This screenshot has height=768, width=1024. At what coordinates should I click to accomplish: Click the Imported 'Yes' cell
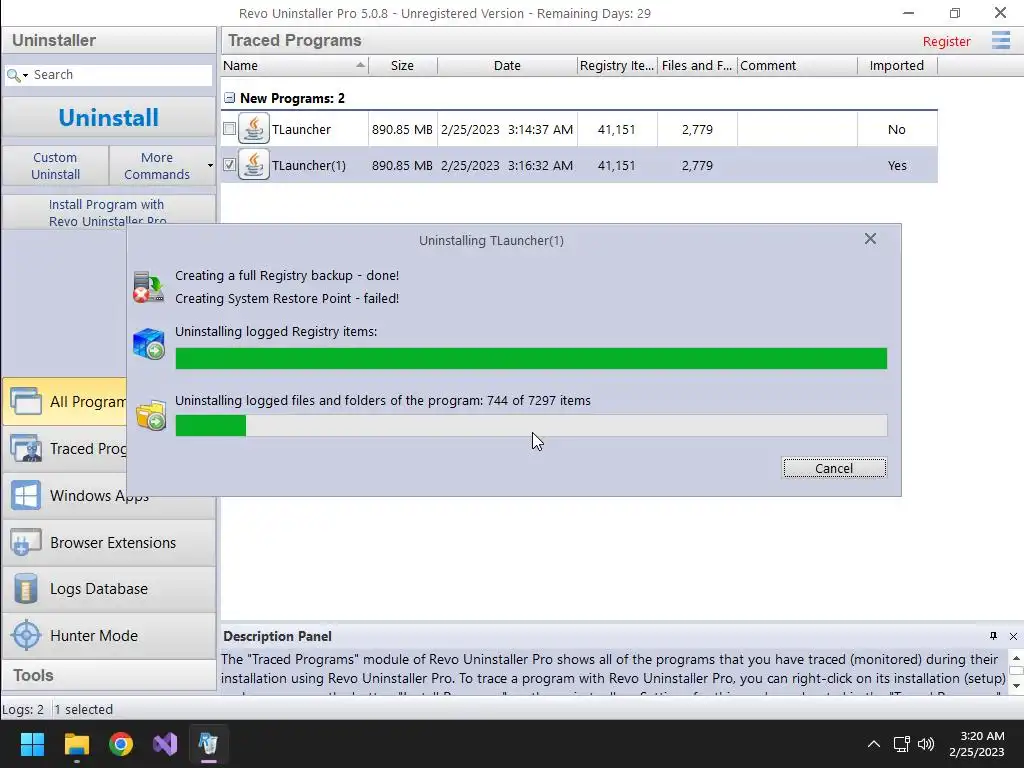(x=897, y=165)
